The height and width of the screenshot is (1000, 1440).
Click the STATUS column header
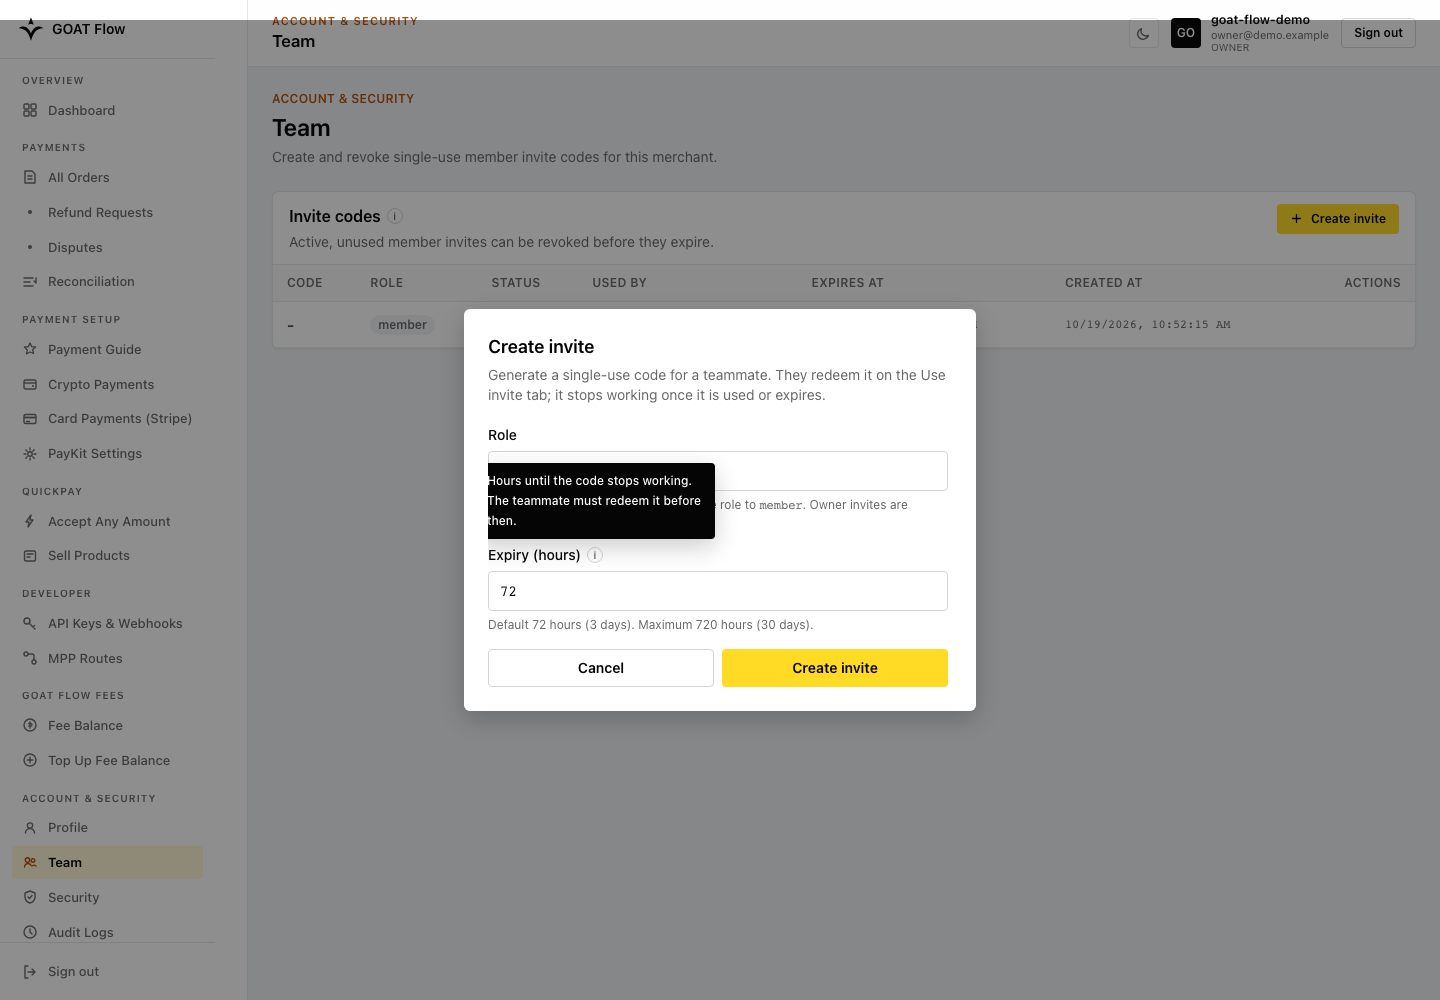coord(515,283)
